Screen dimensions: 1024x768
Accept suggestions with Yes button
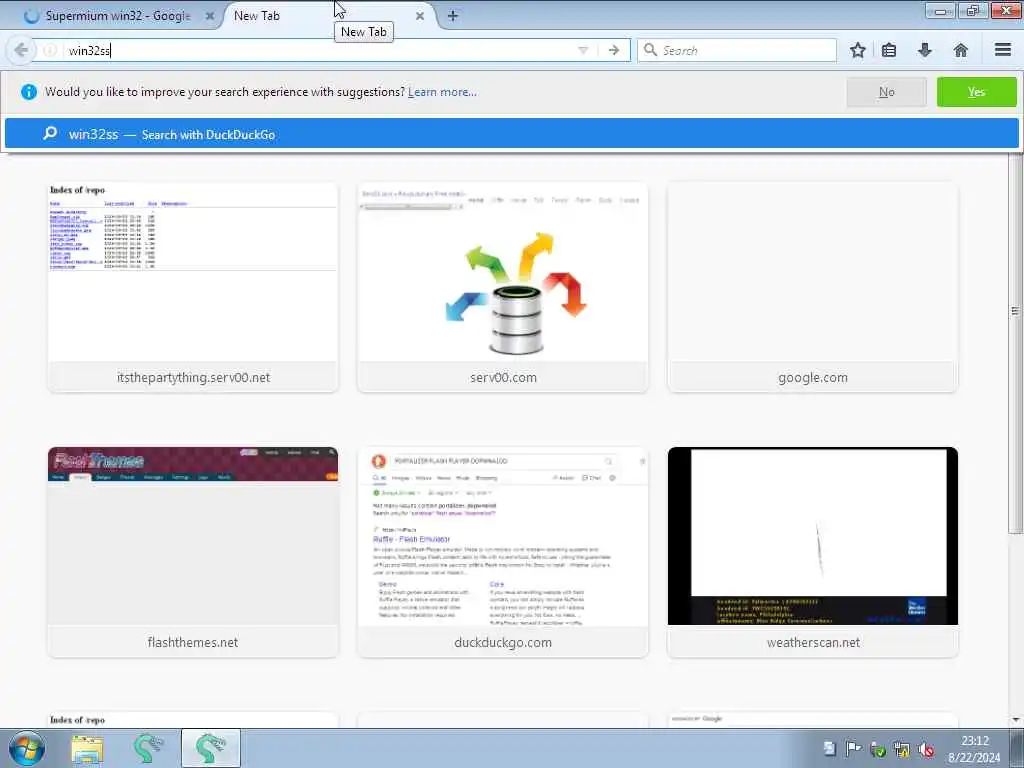tap(976, 92)
